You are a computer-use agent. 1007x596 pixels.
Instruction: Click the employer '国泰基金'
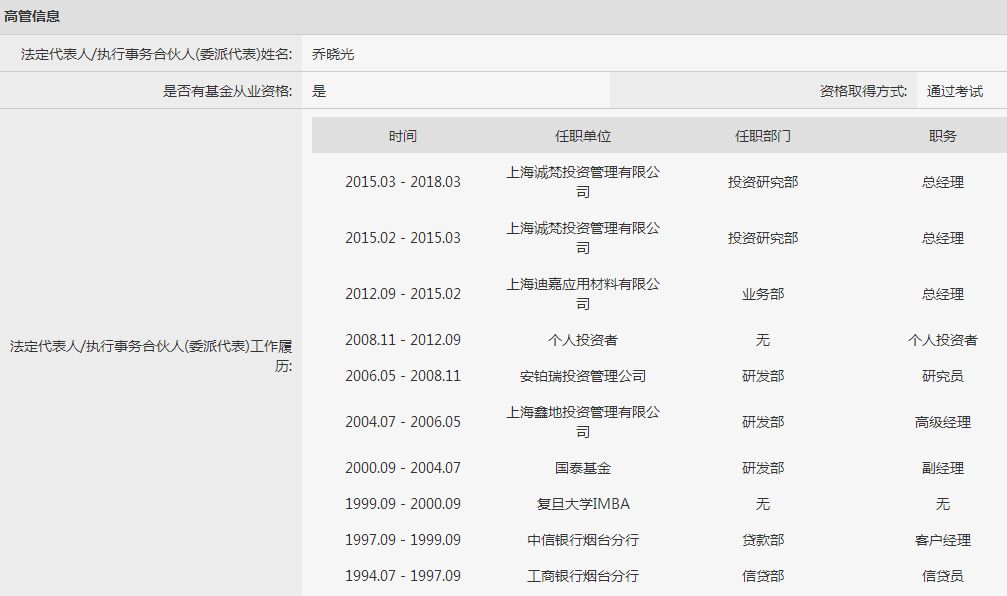click(x=582, y=468)
